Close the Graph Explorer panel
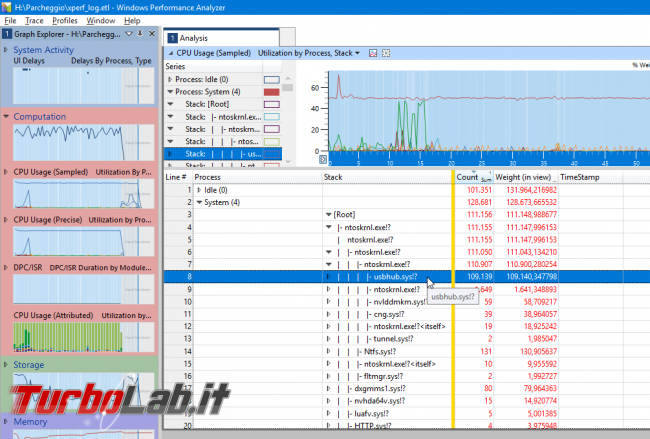This screenshot has height=439, width=650. click(152, 34)
